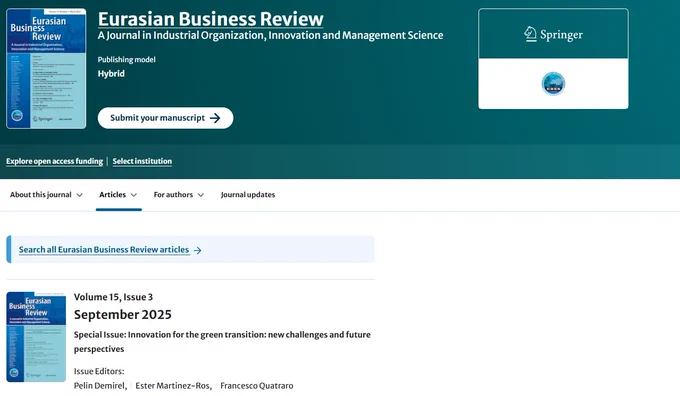
Task: Click chevron beside For authors
Action: 201,195
